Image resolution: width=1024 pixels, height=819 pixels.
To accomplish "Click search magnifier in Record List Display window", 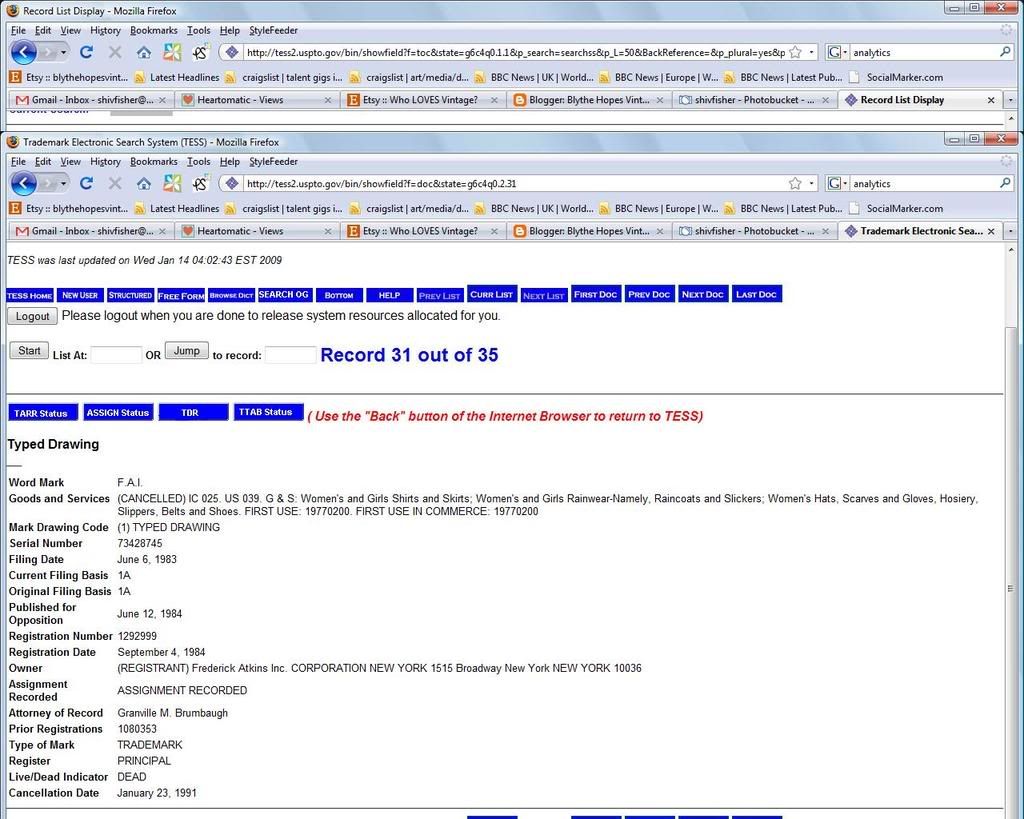I will tap(1005, 52).
